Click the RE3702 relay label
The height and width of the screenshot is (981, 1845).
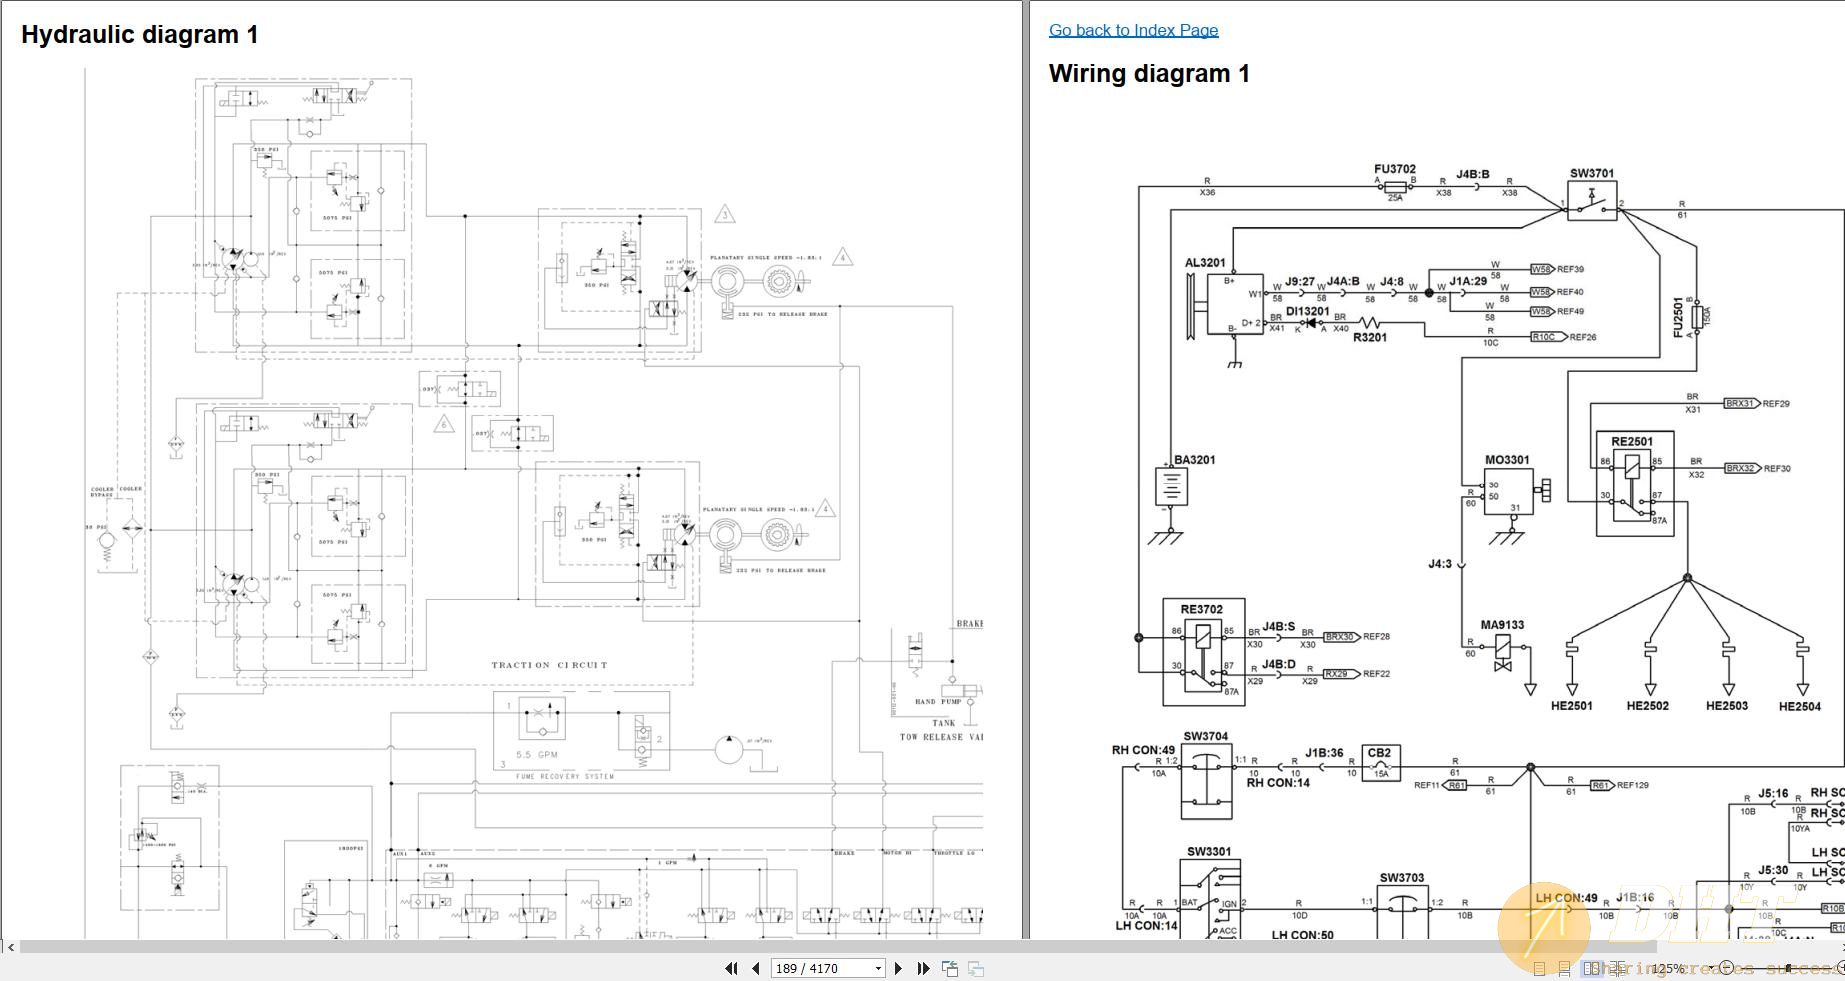(1201, 609)
